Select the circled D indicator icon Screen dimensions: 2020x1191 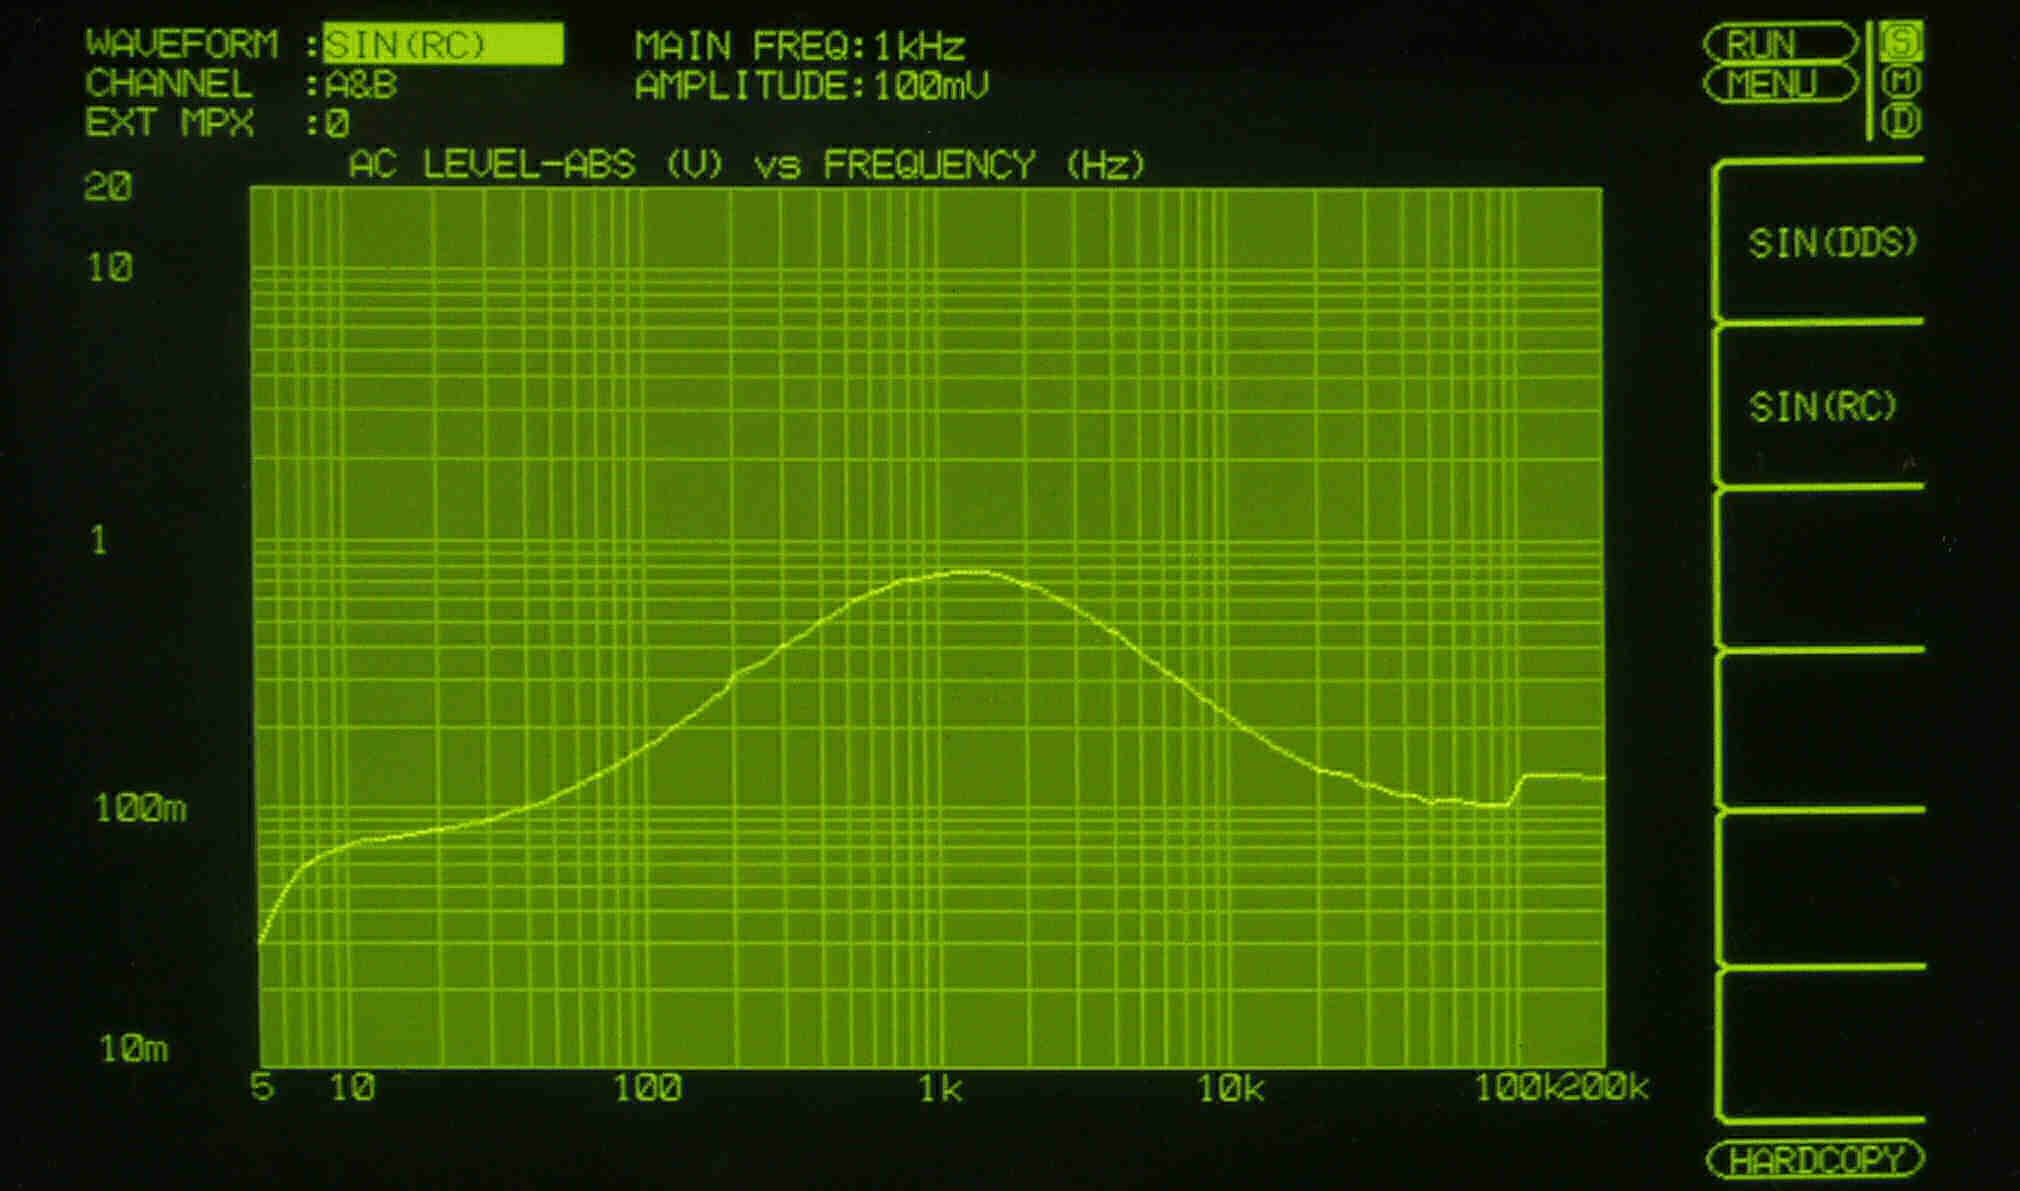coord(1901,121)
